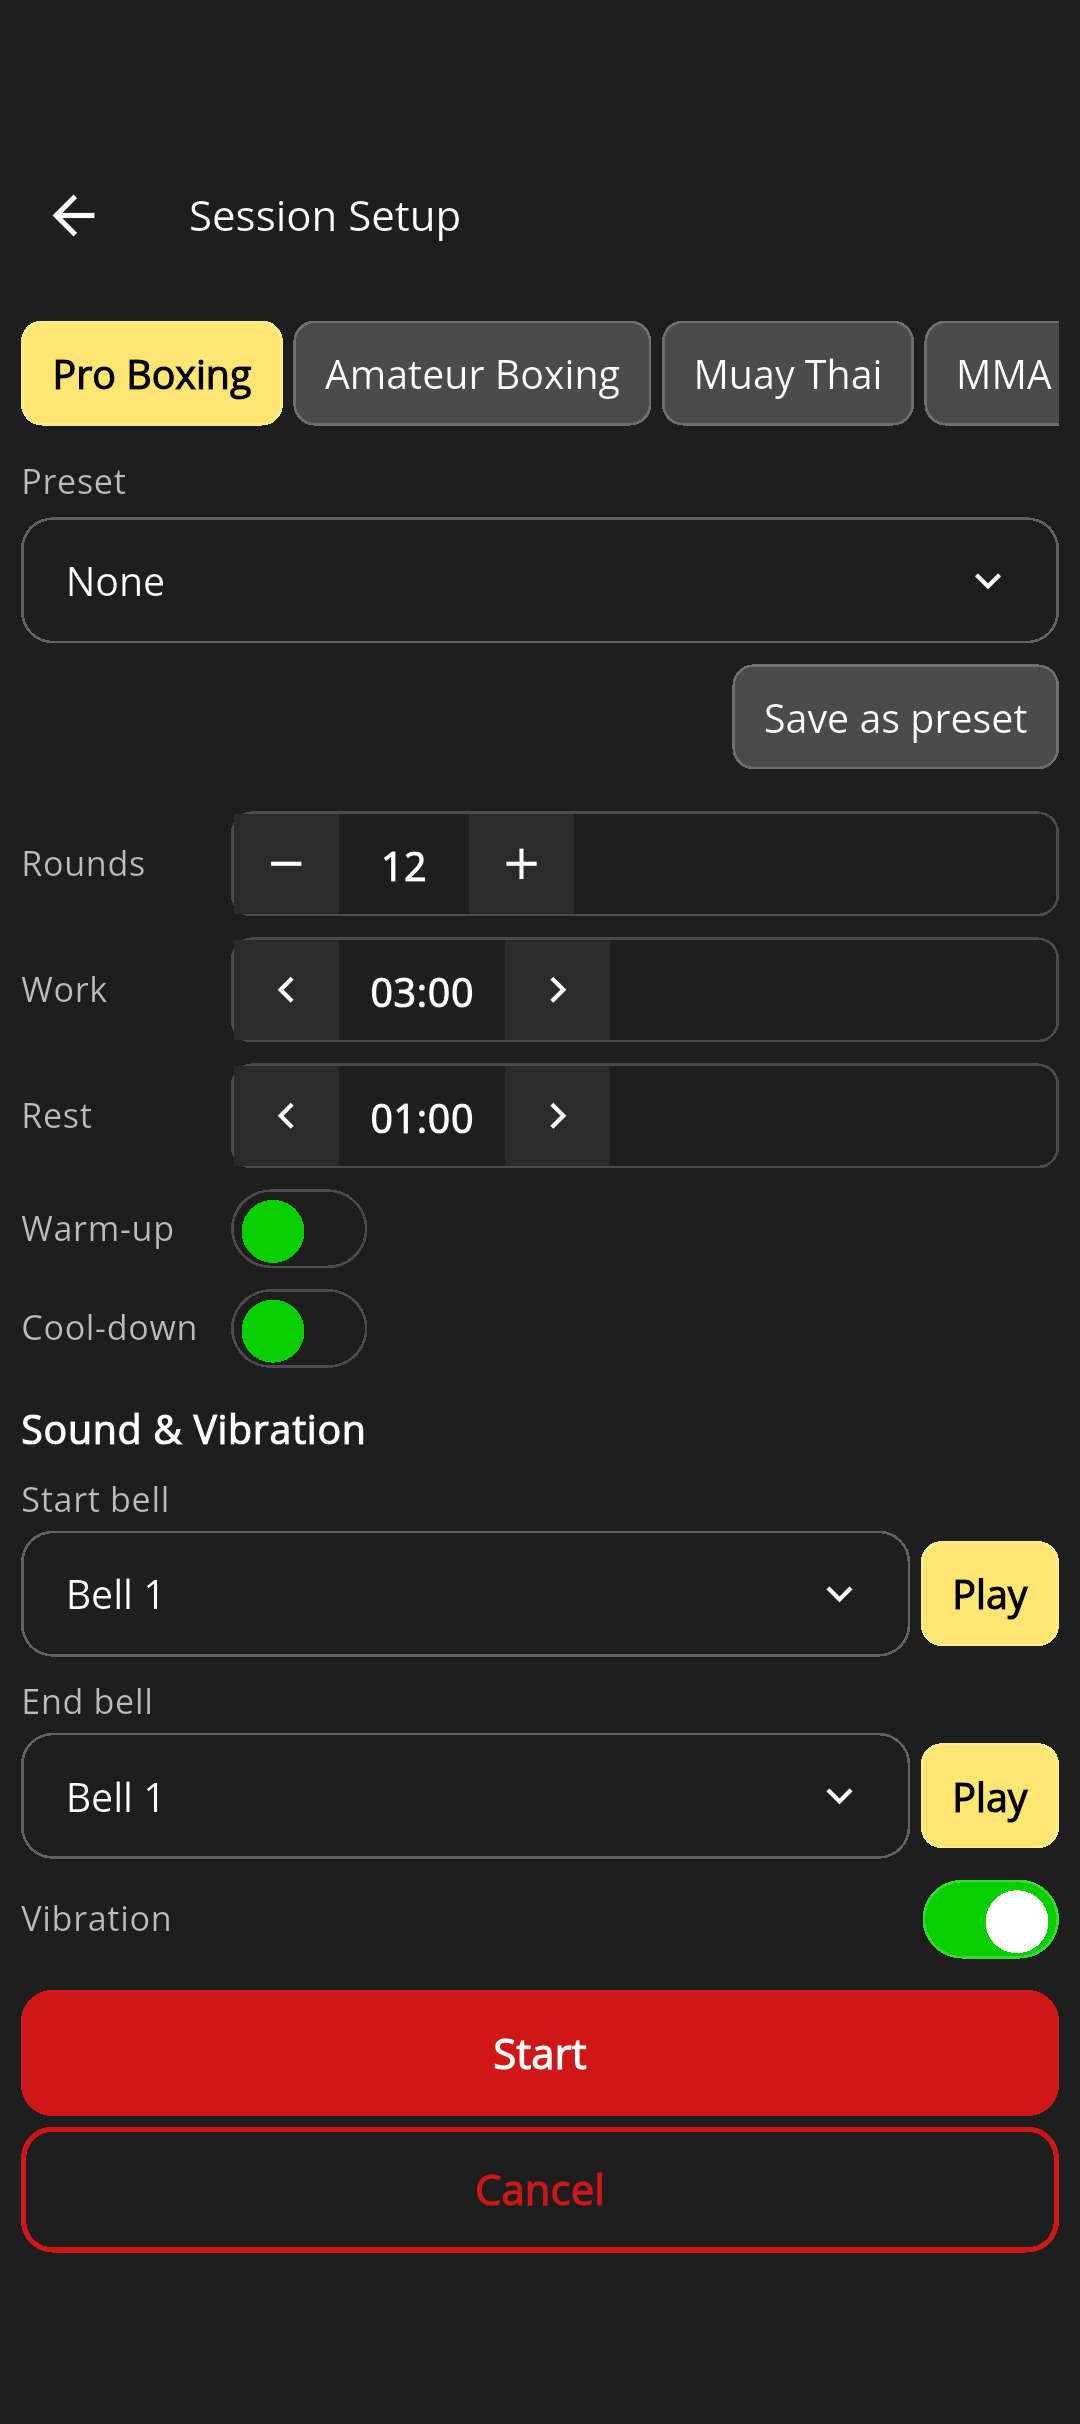
Task: Decrease Work time with left chevron
Action: pyautogui.click(x=286, y=990)
